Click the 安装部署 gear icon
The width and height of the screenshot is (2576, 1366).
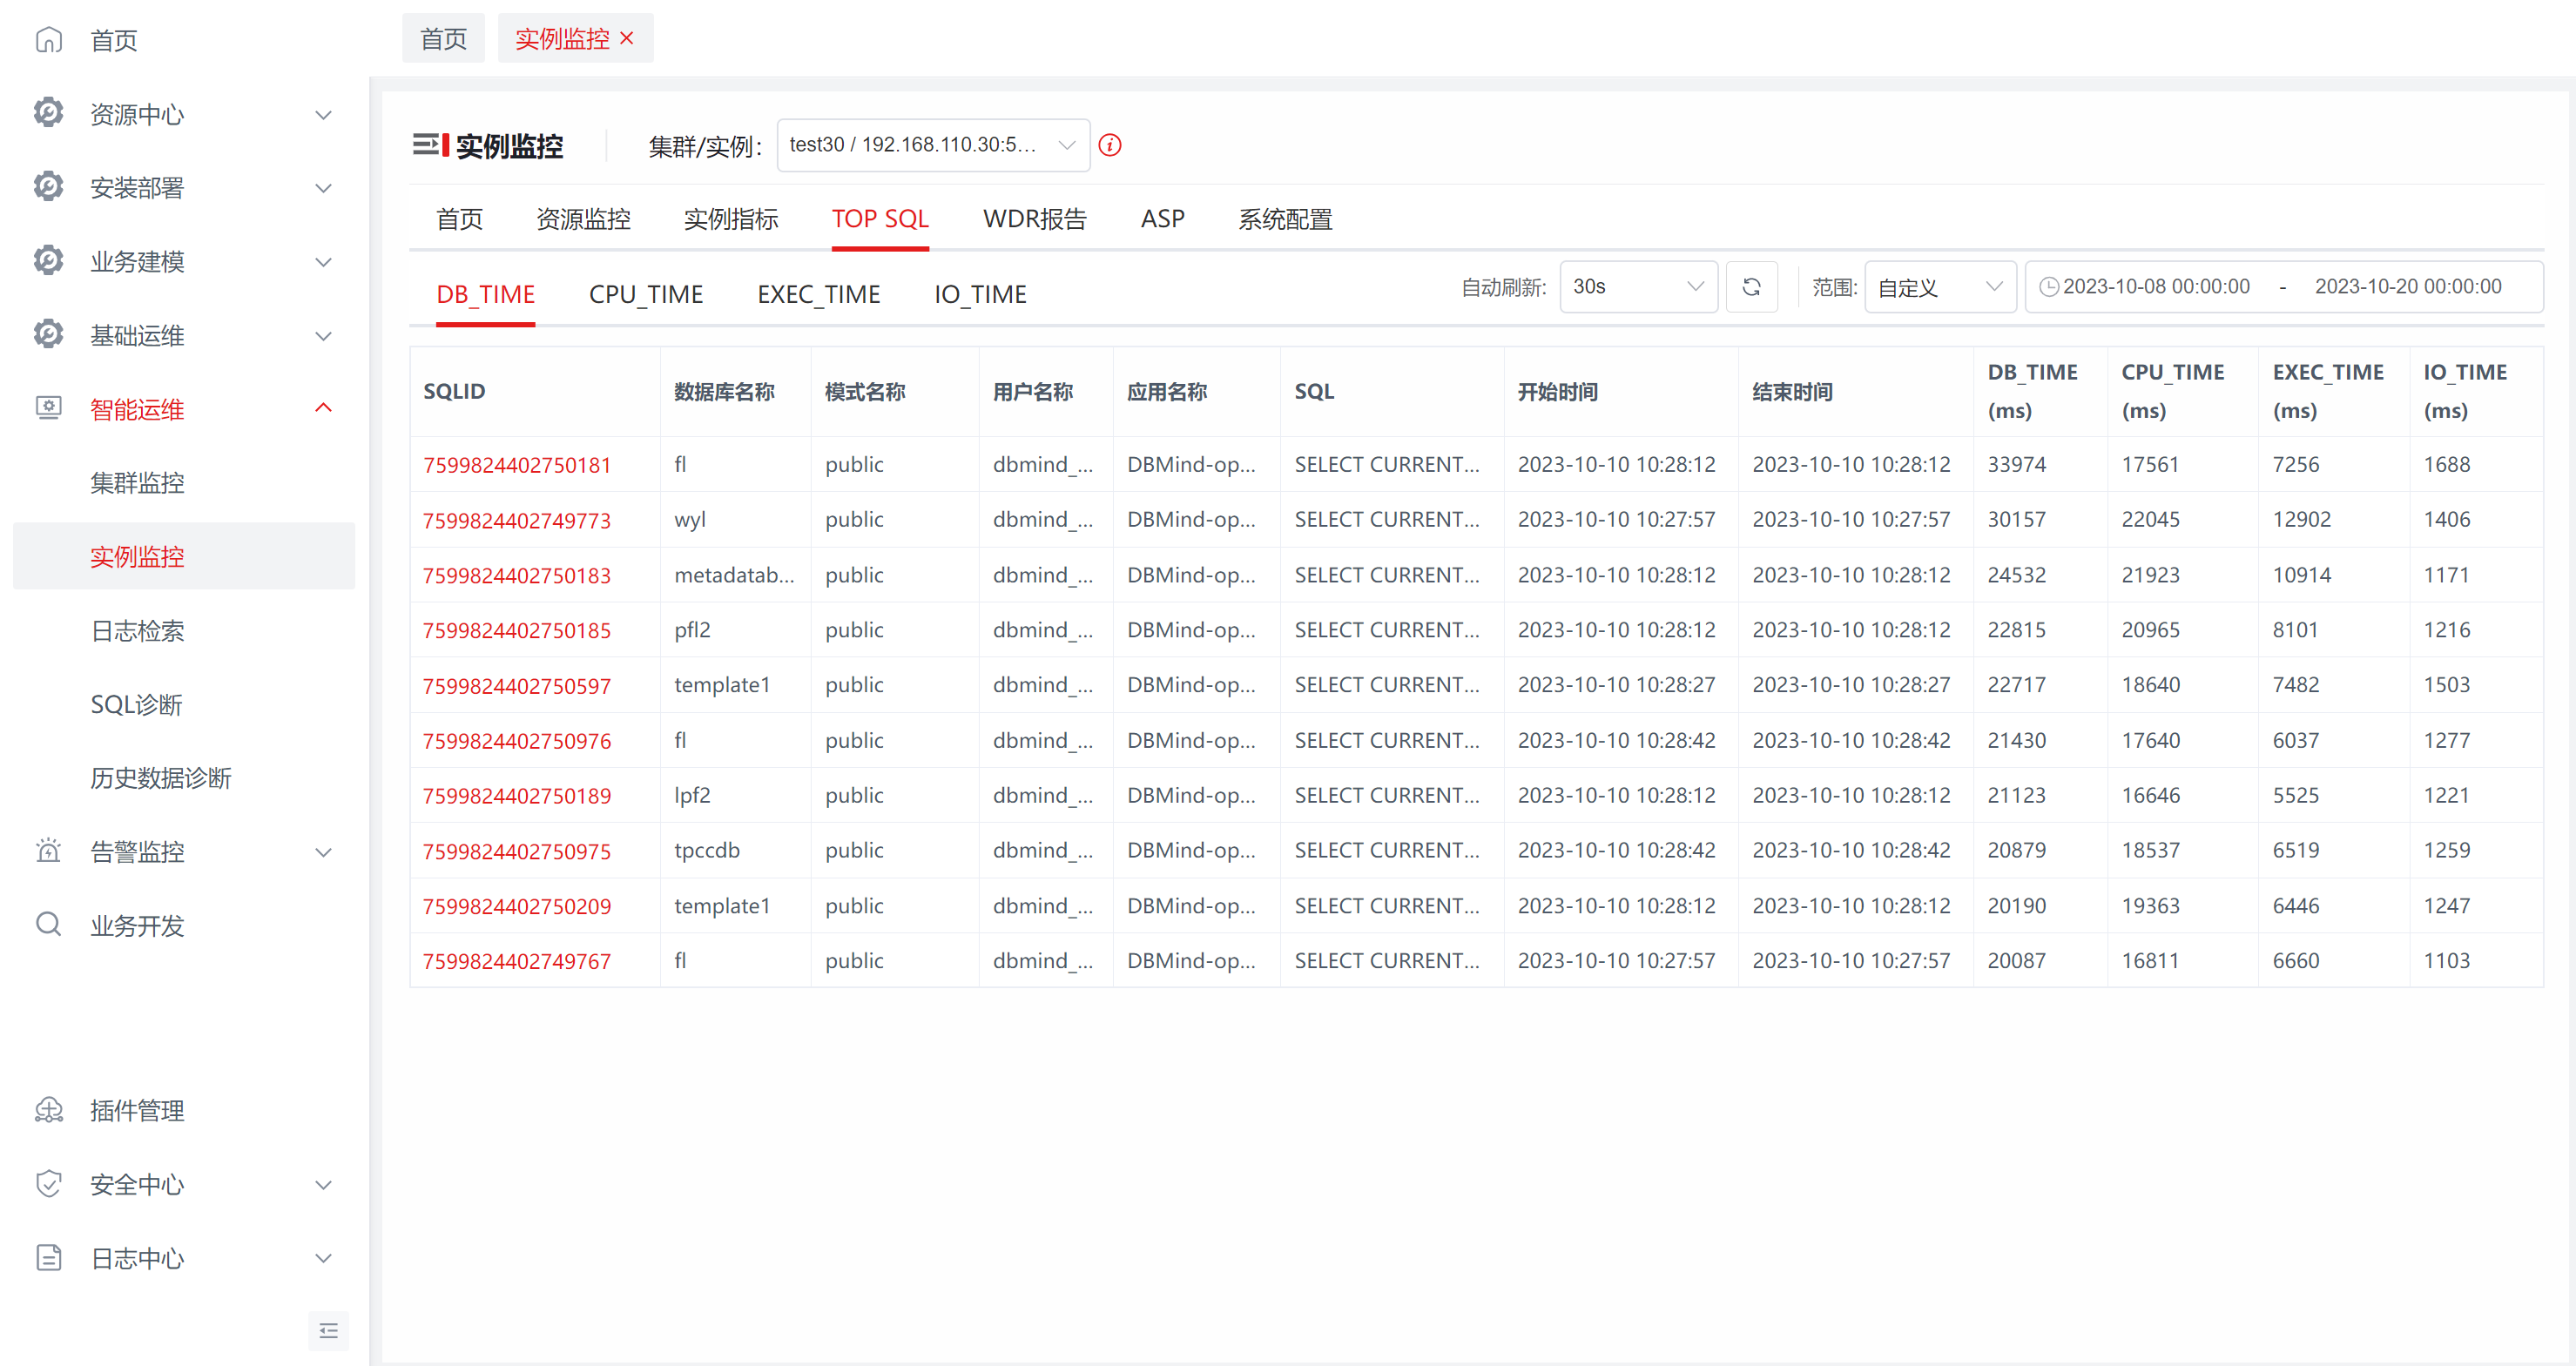pos(48,187)
